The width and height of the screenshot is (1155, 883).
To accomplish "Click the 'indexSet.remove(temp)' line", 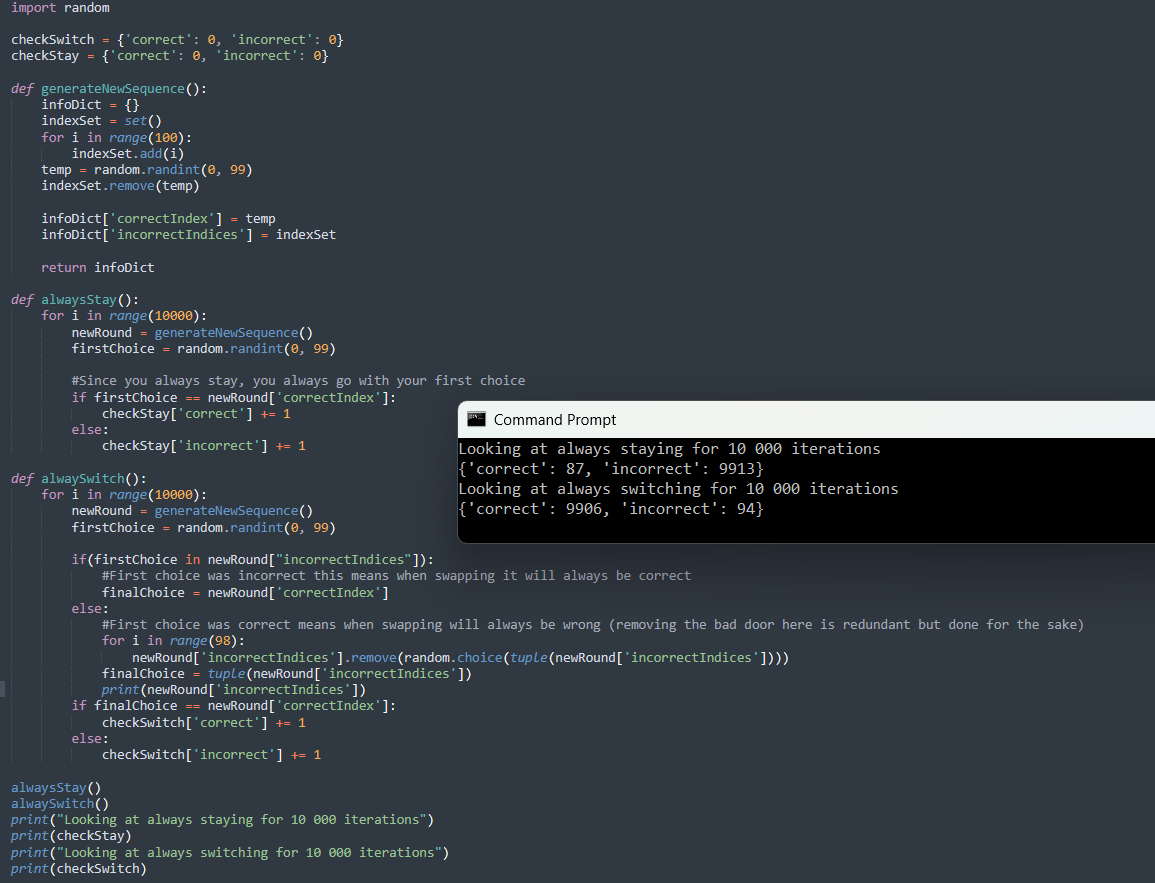I will (121, 186).
